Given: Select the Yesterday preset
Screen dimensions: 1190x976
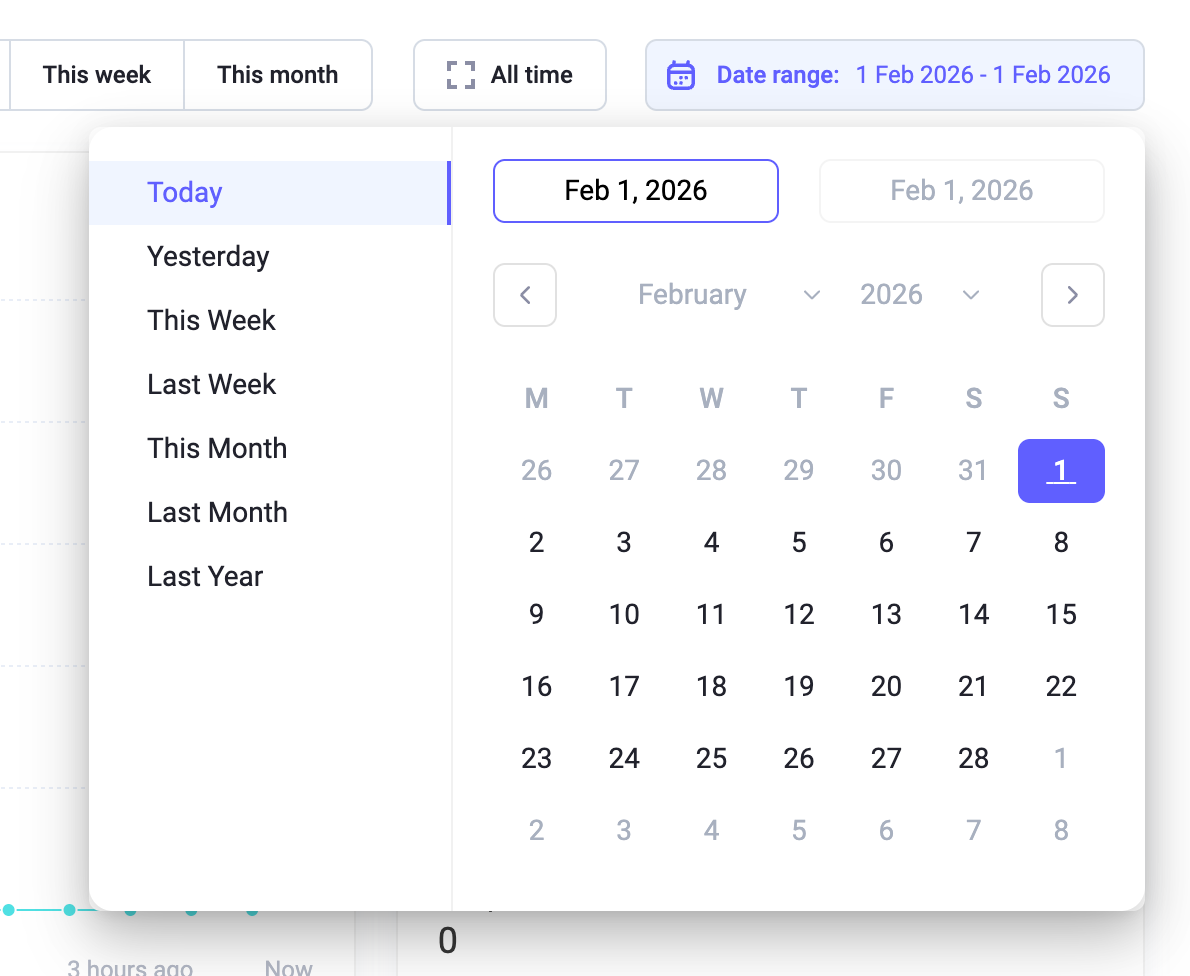Looking at the screenshot, I should [208, 257].
